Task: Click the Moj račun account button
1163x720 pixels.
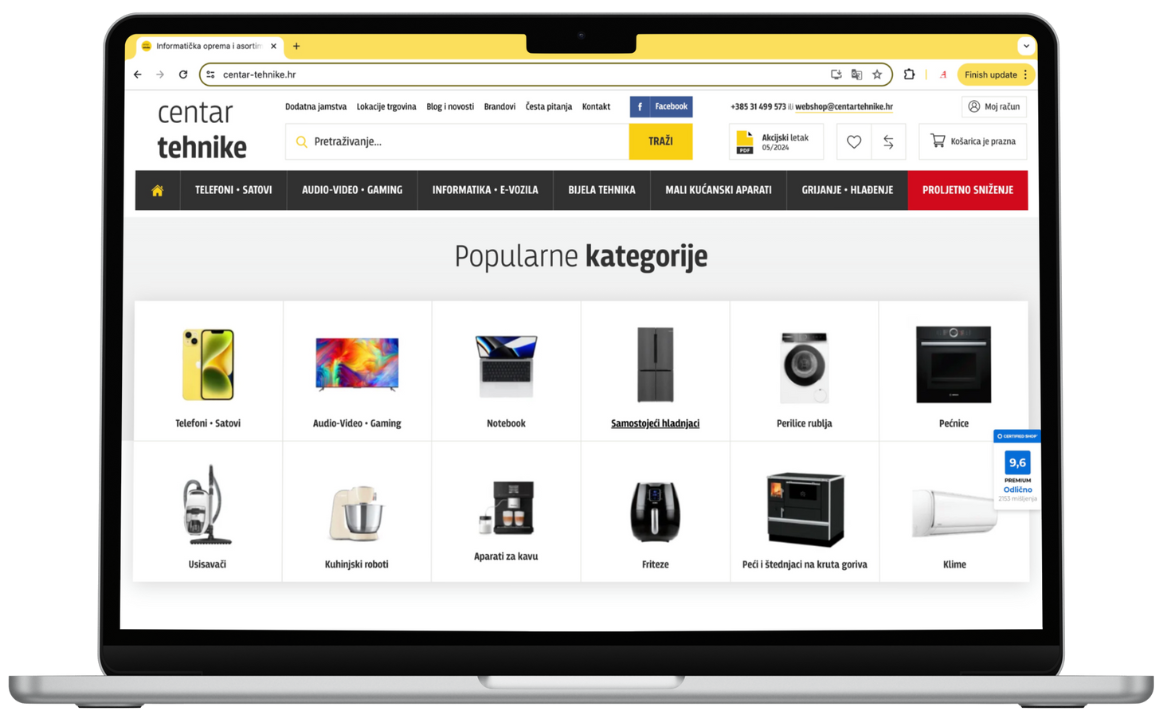Action: pyautogui.click(x=994, y=107)
